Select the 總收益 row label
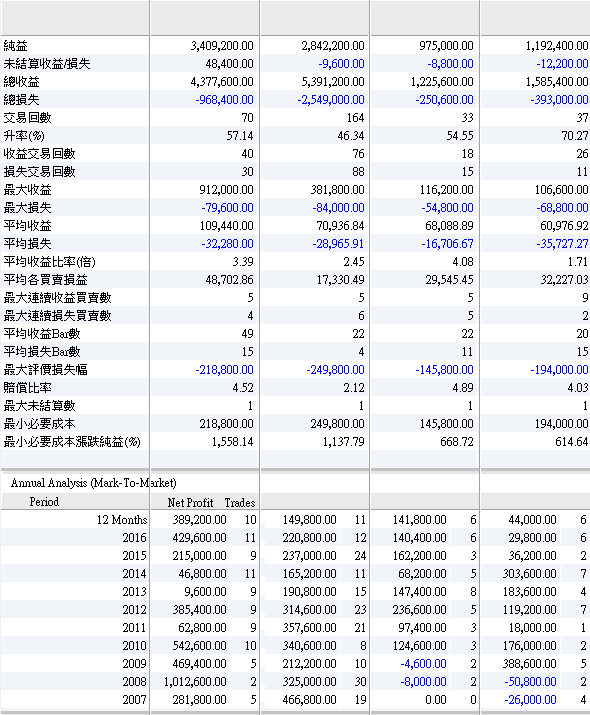Screen dimensions: 590x715 point(21,82)
